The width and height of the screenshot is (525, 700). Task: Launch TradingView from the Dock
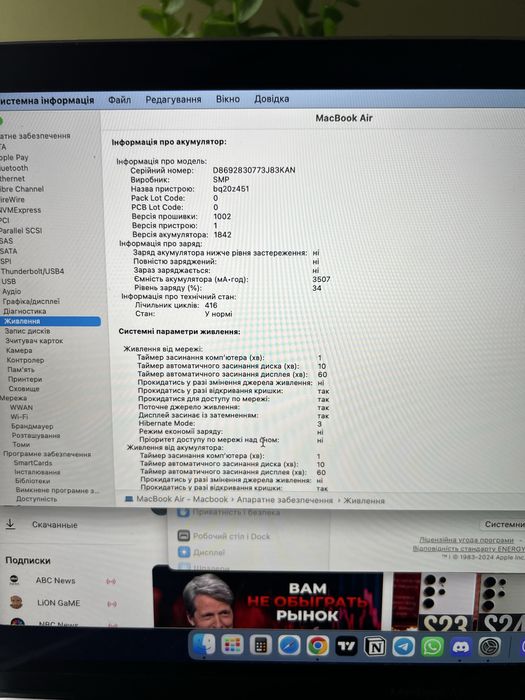point(346,646)
